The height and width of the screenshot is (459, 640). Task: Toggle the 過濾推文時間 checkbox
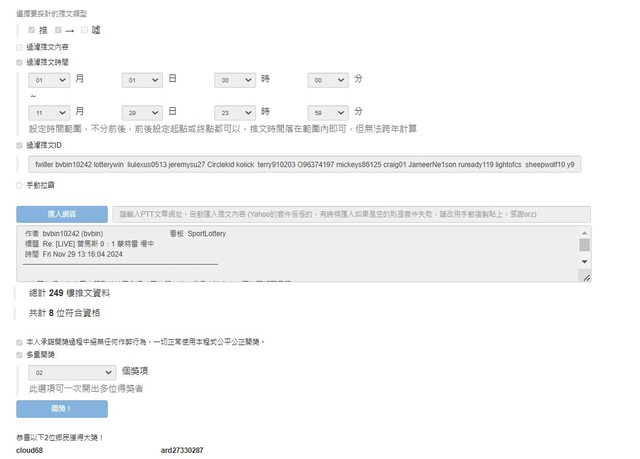19,62
